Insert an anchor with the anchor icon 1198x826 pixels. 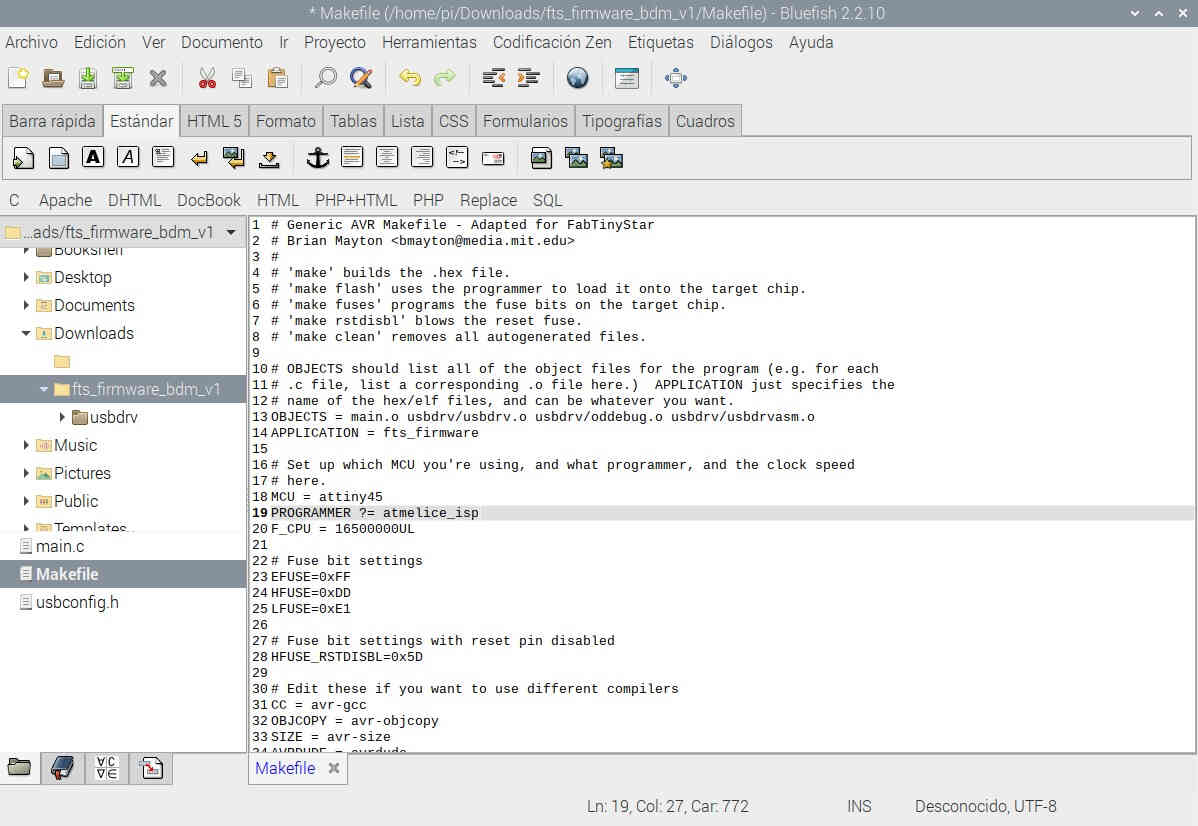pyautogui.click(x=317, y=158)
